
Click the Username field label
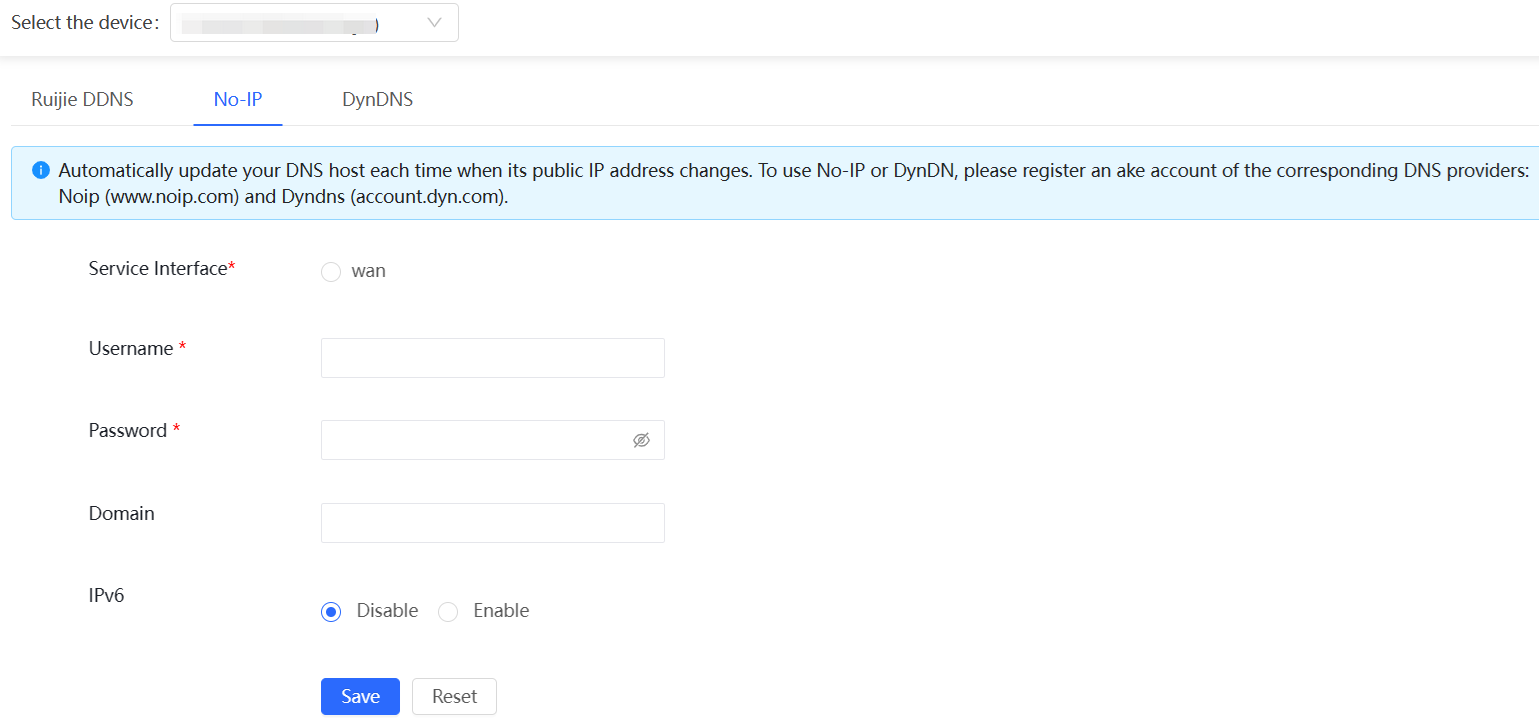tap(131, 349)
